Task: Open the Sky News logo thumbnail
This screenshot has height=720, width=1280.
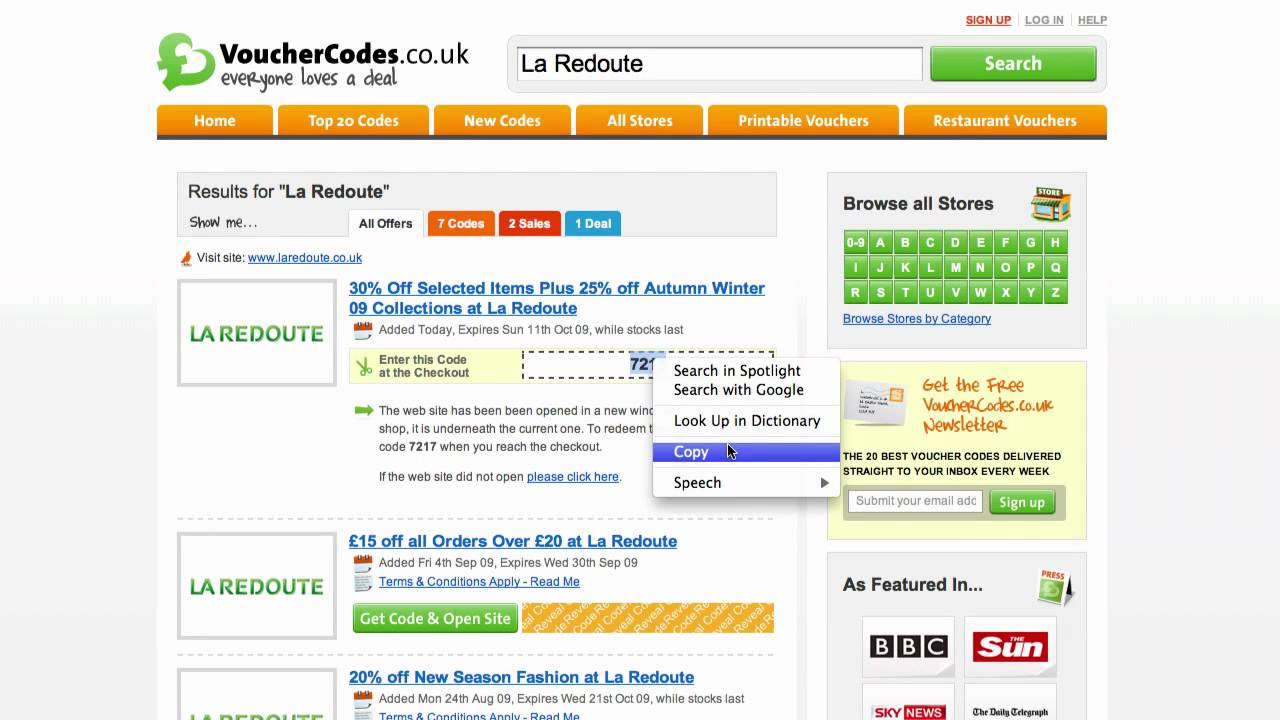Action: (908, 702)
